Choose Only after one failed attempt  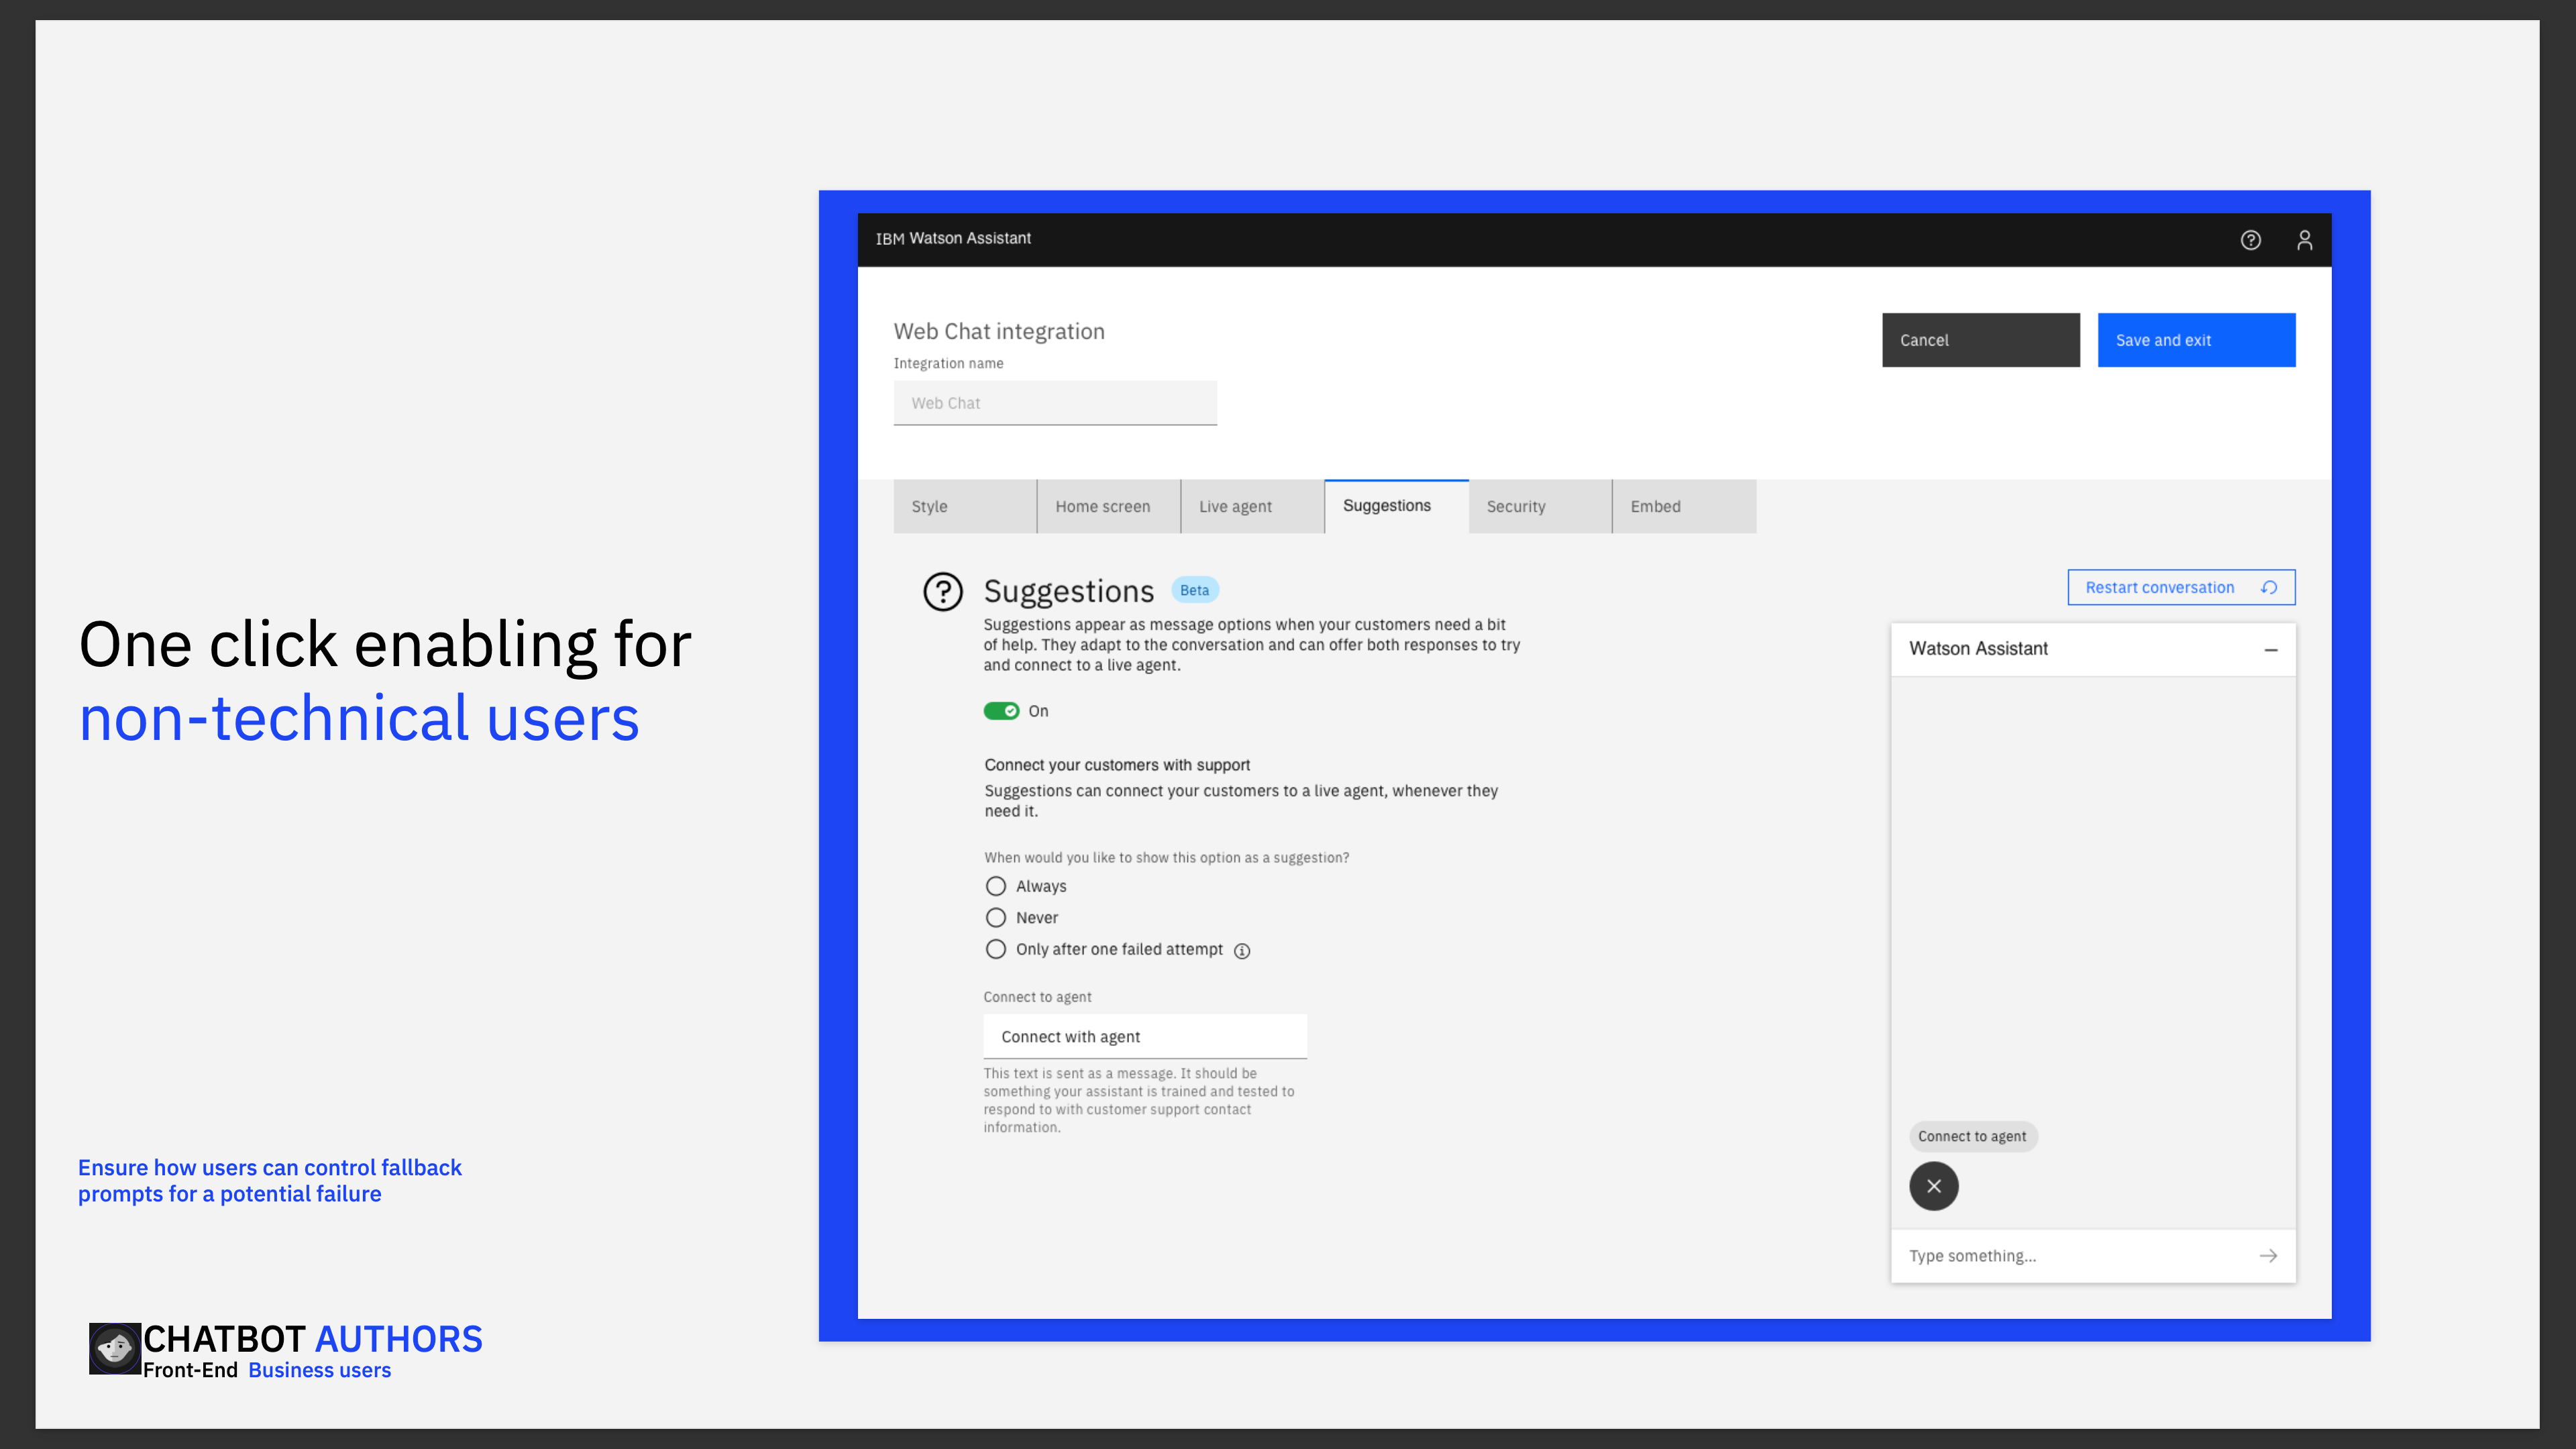(995, 950)
